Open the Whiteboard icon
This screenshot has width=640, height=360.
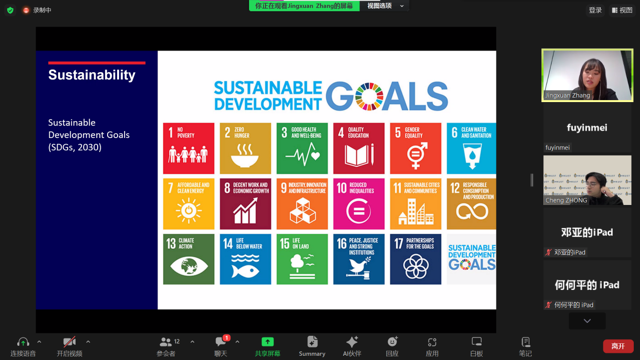click(x=476, y=342)
